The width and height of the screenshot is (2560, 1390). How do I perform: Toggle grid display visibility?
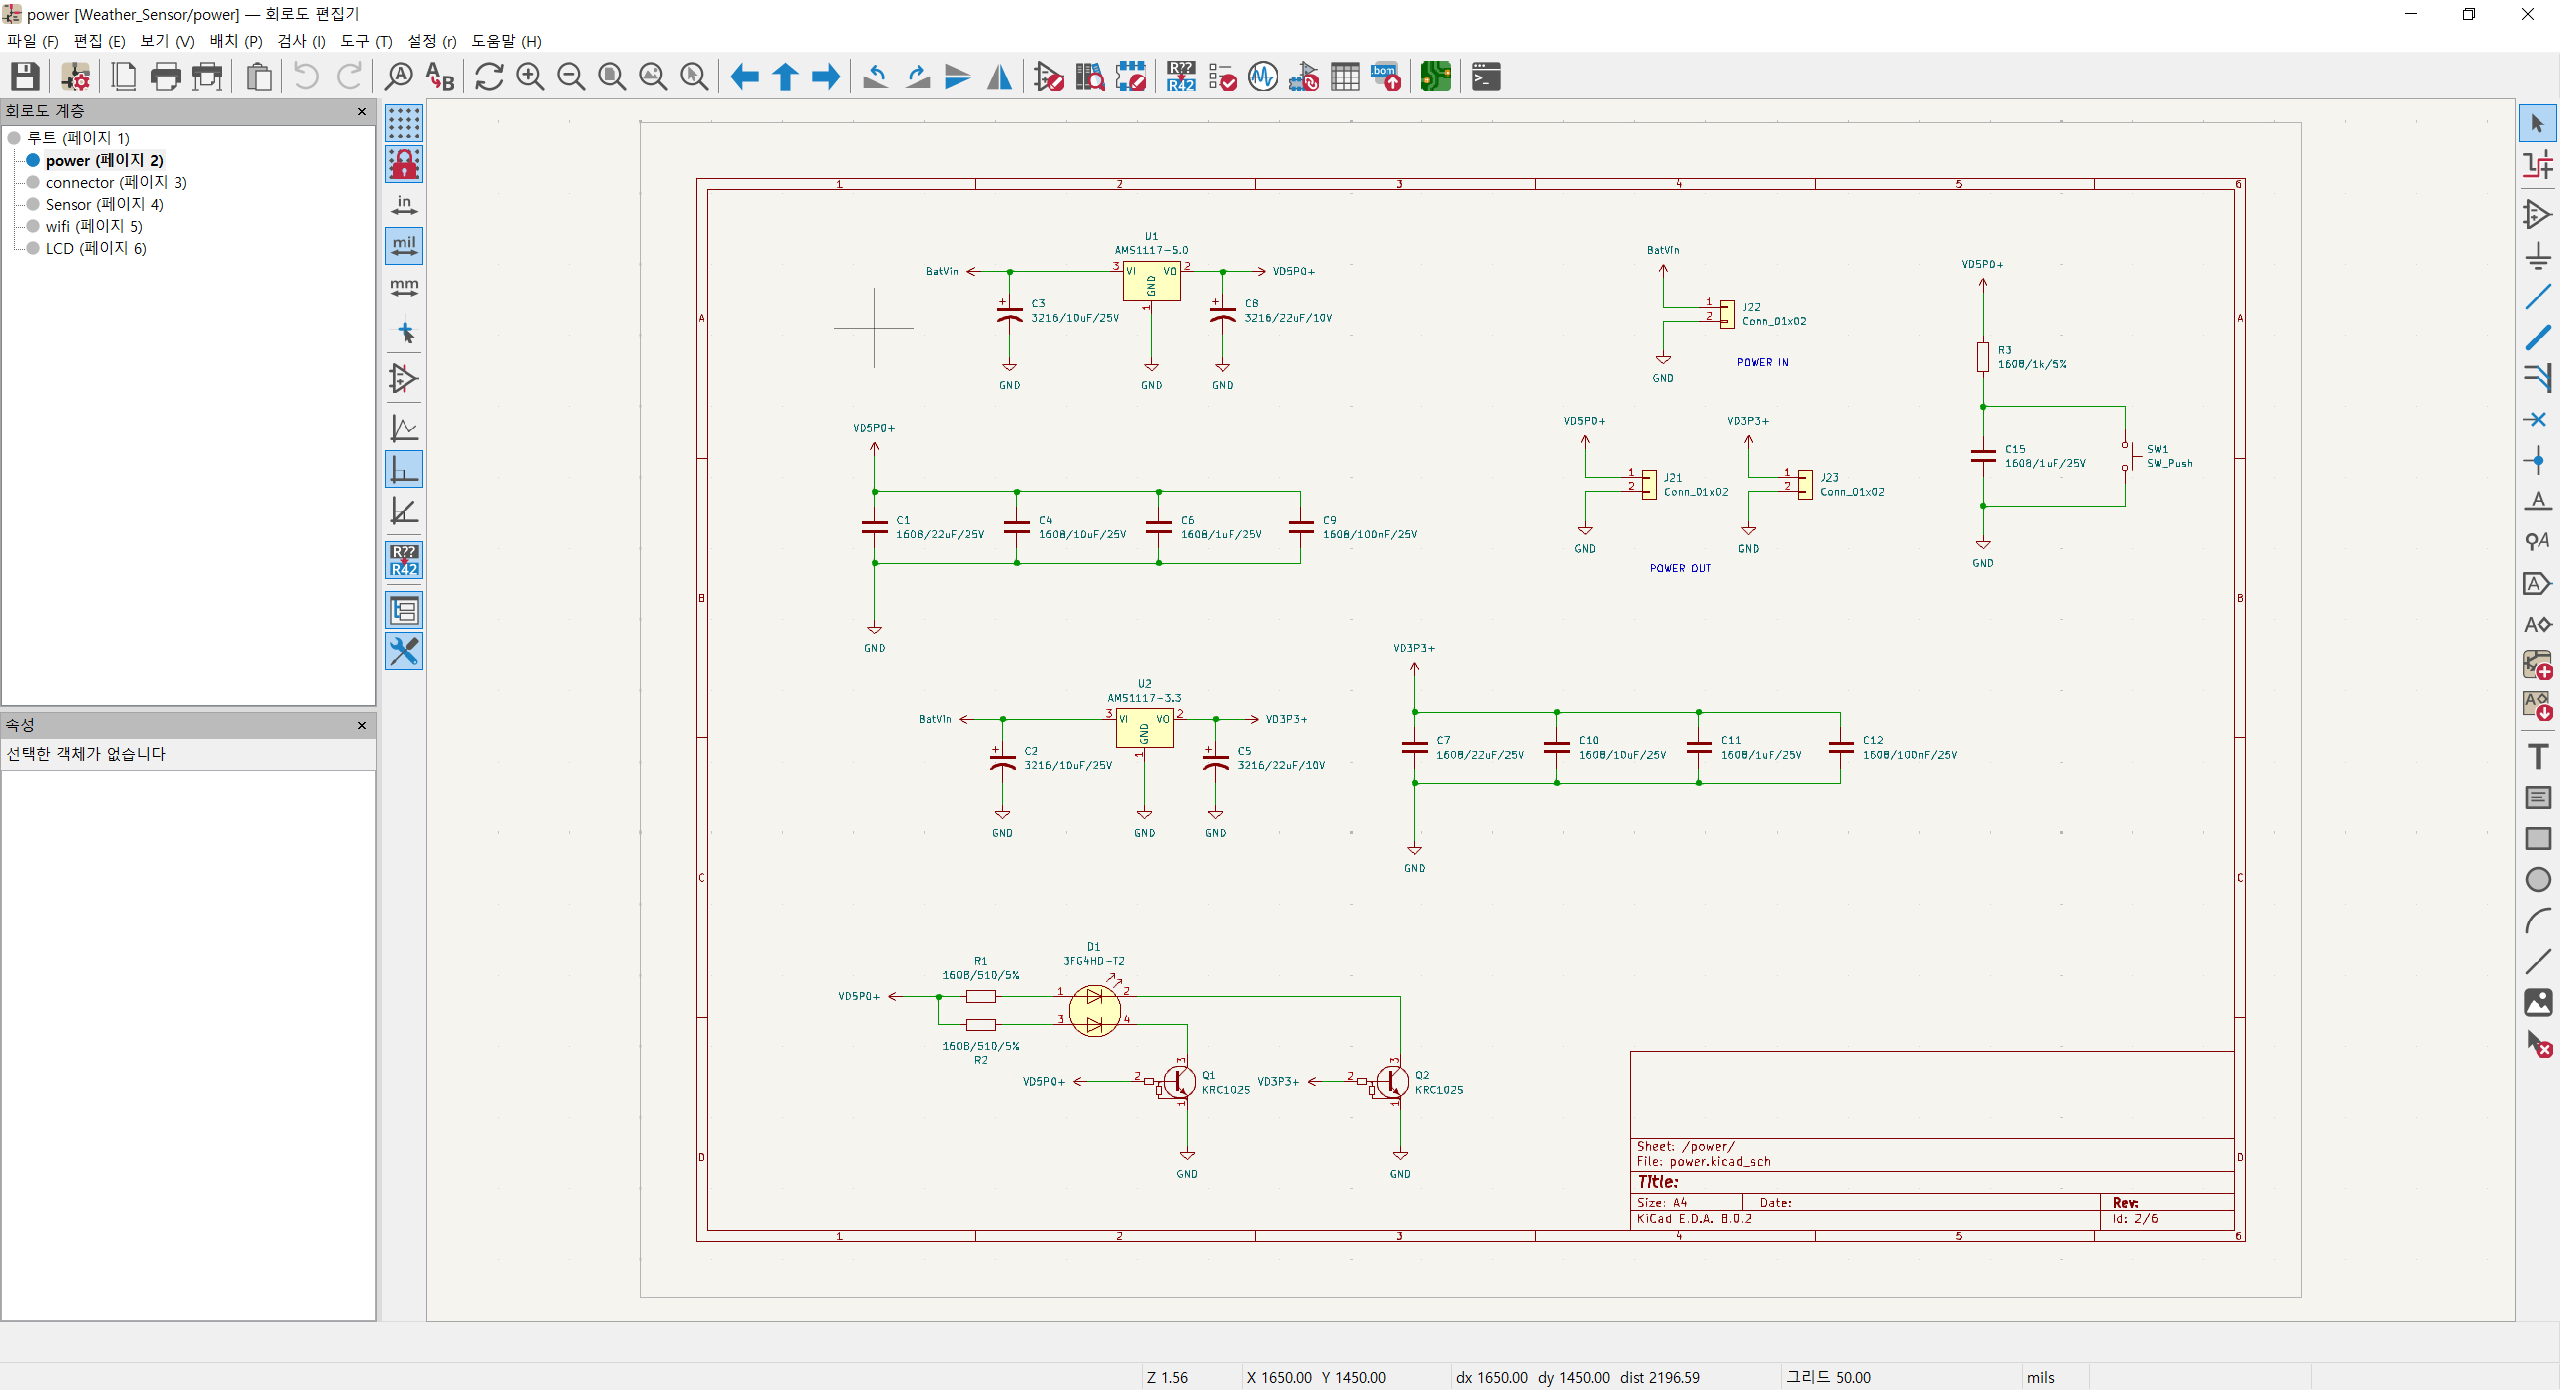point(404,124)
